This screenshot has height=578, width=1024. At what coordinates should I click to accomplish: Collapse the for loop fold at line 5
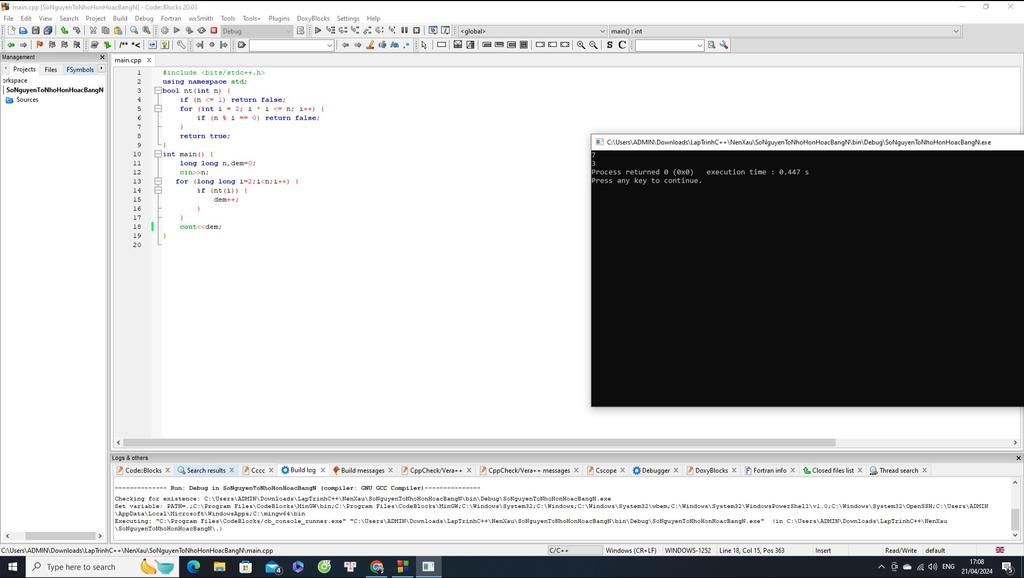pos(158,109)
